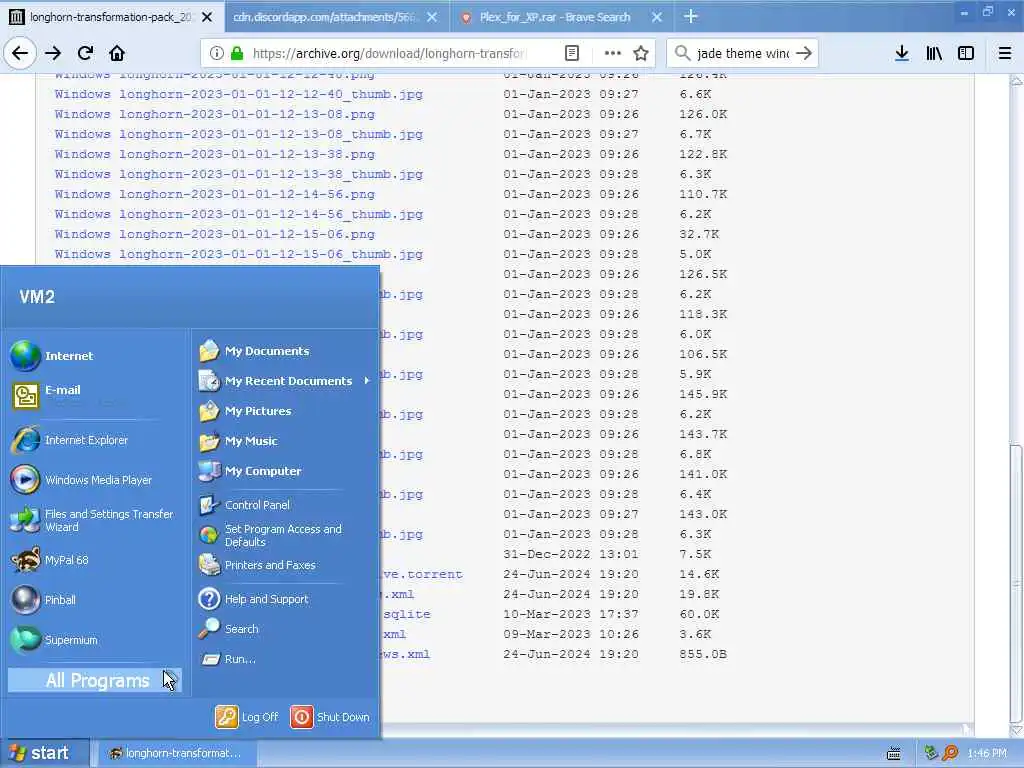The height and width of the screenshot is (768, 1024).
Task: Reload the archive.org page
Action: pos(85,54)
